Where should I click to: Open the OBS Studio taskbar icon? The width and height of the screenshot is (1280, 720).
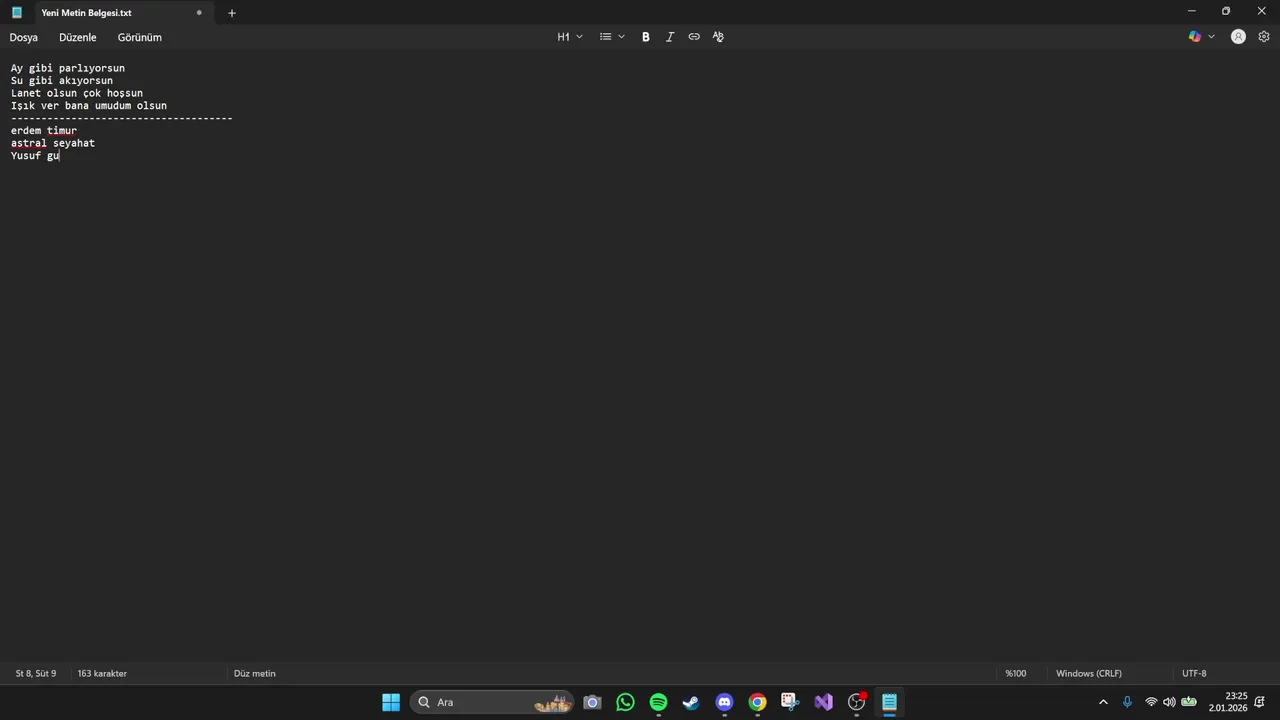[856, 702]
